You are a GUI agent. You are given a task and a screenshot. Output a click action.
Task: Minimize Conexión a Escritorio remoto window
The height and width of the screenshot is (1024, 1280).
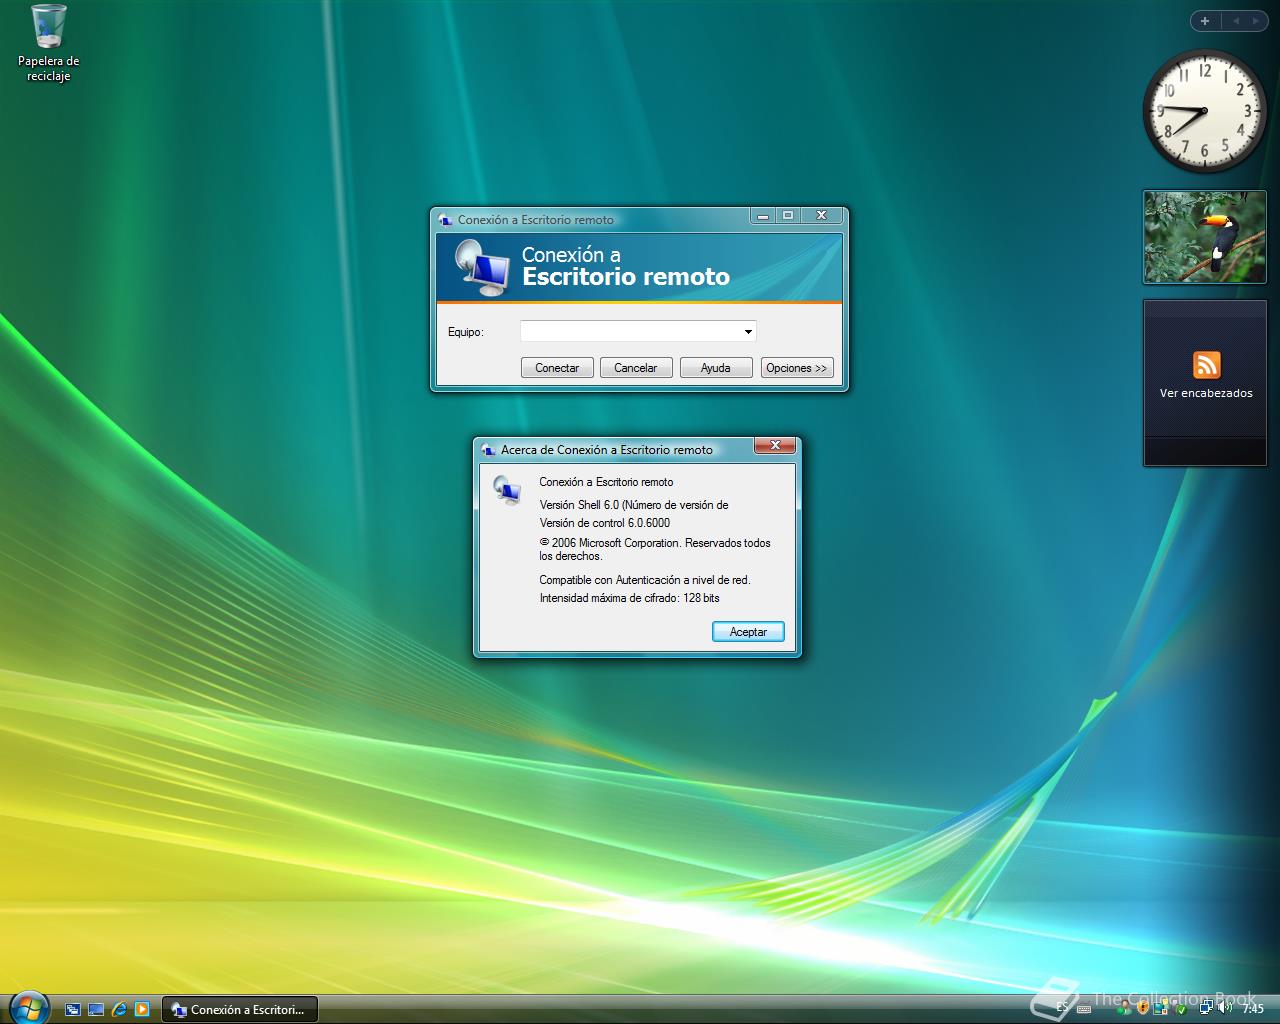[763, 215]
